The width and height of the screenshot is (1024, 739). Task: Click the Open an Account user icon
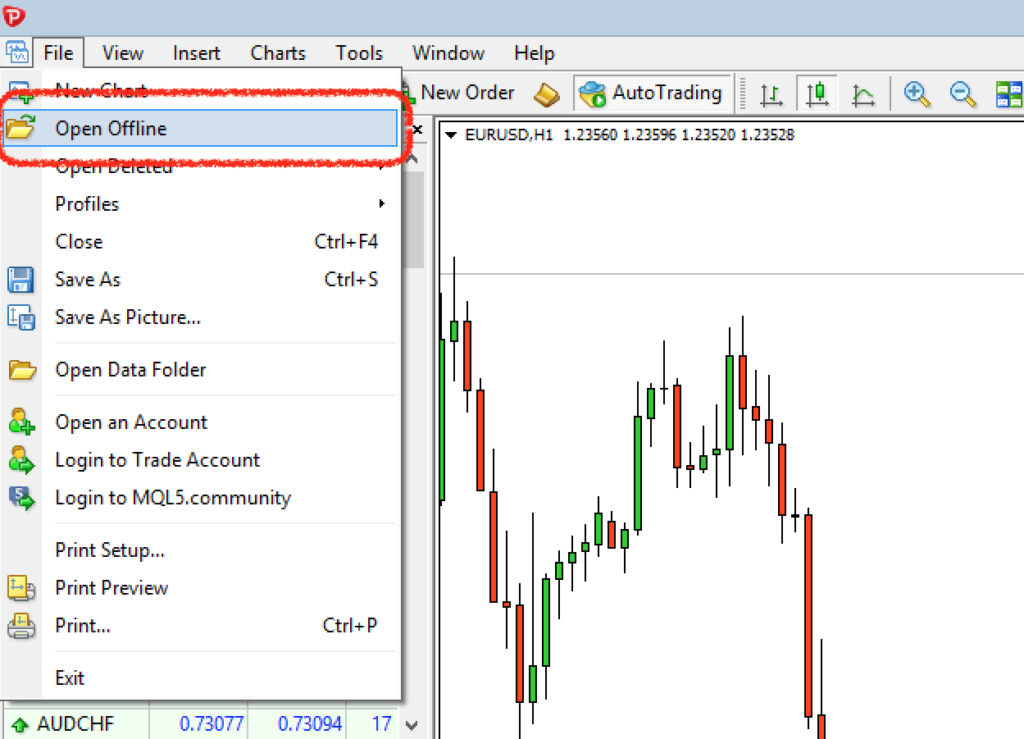tap(21, 422)
